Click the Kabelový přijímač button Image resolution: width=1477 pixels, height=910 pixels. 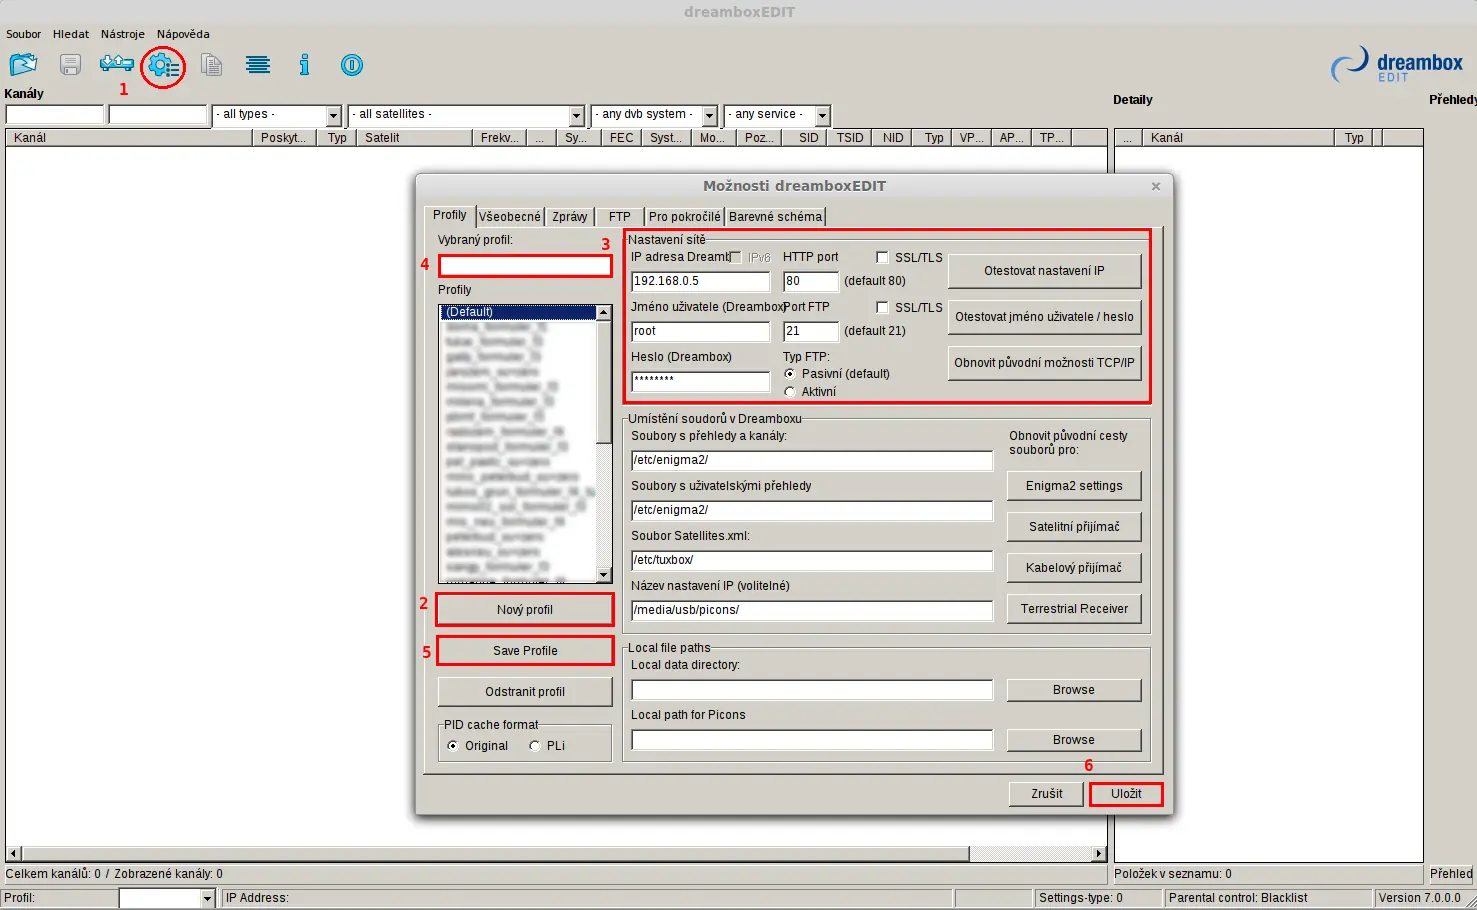click(1074, 568)
